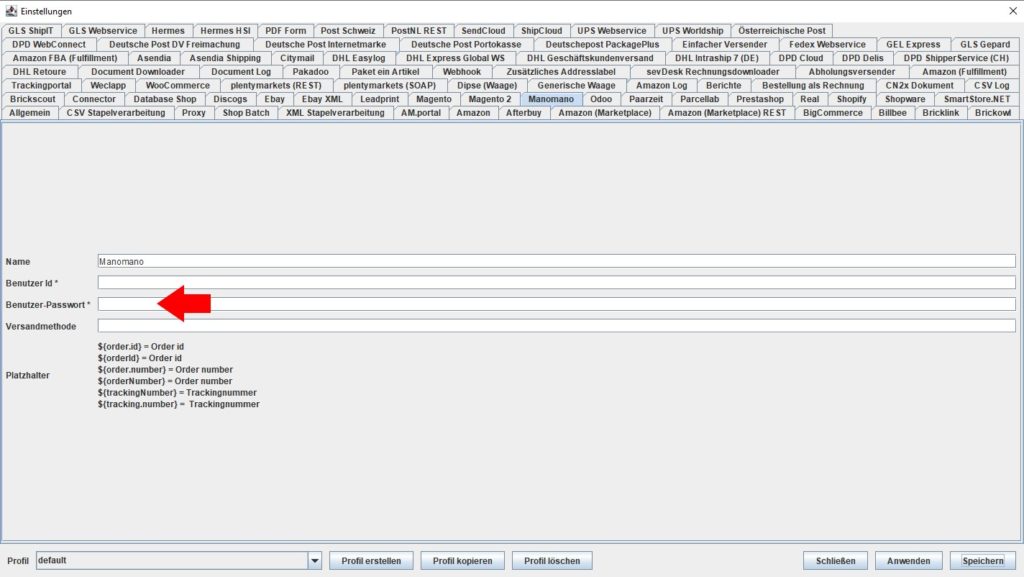Open the Discogs tab
The height and width of the screenshot is (577, 1024).
[x=231, y=99]
